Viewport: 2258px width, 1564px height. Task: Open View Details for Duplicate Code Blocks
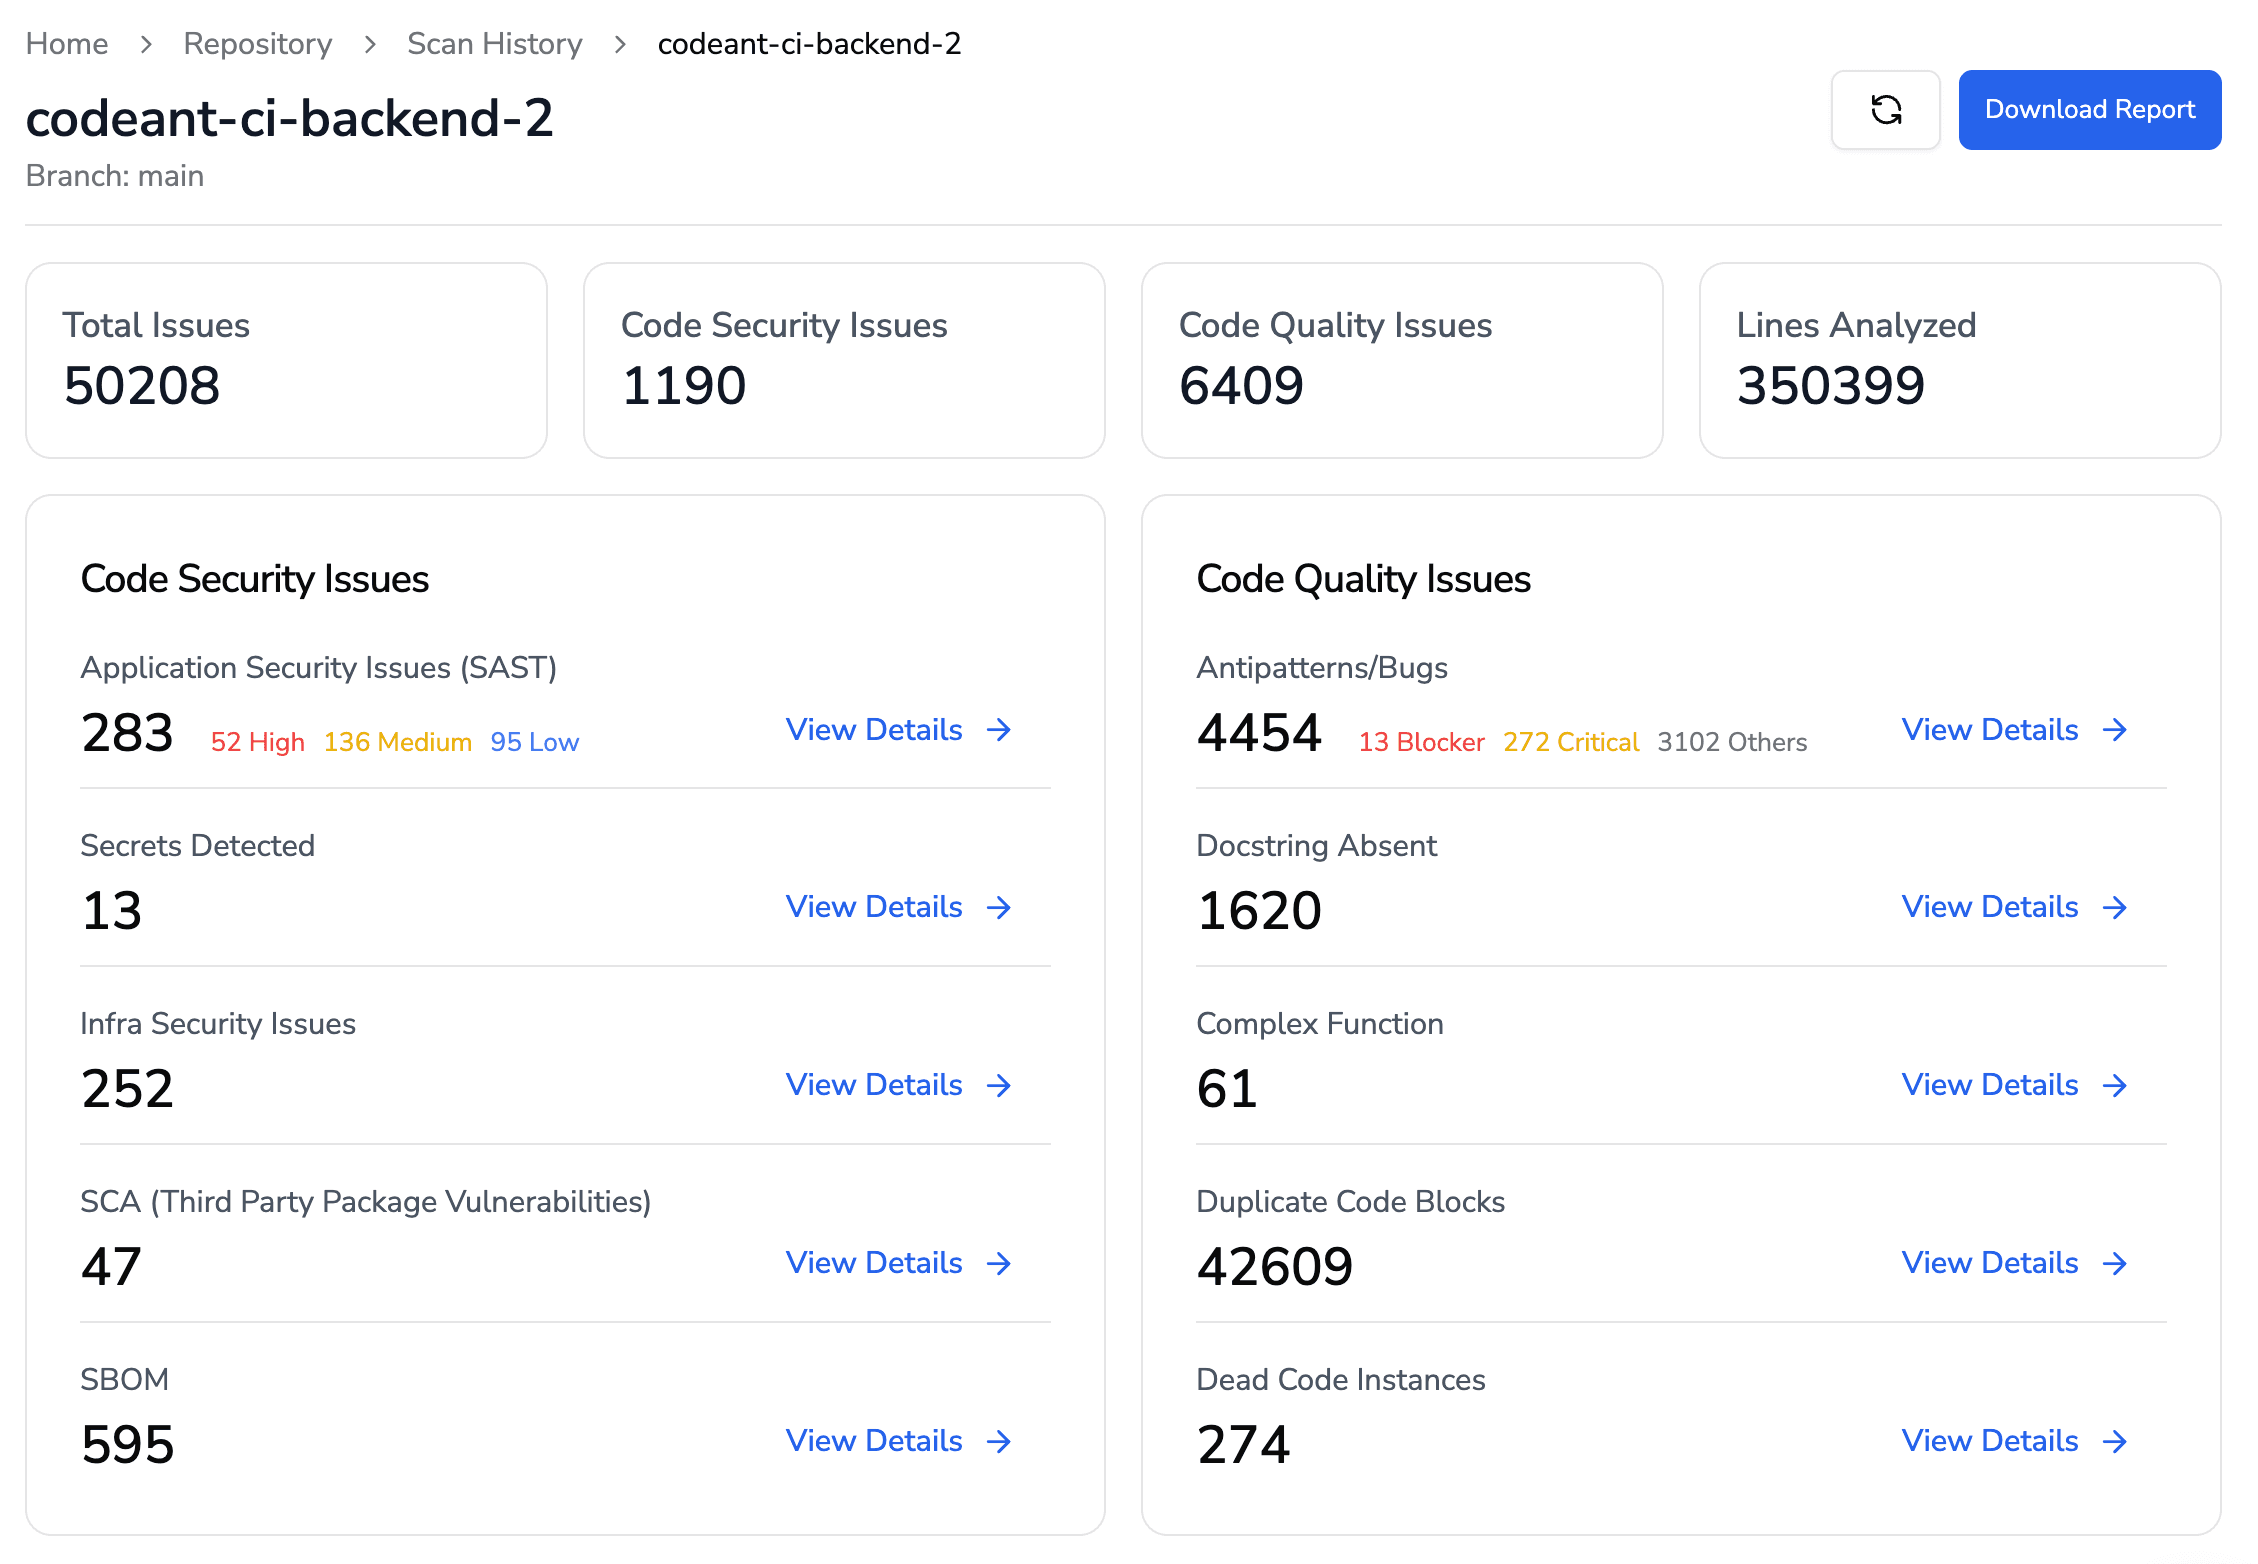coord(1990,1263)
